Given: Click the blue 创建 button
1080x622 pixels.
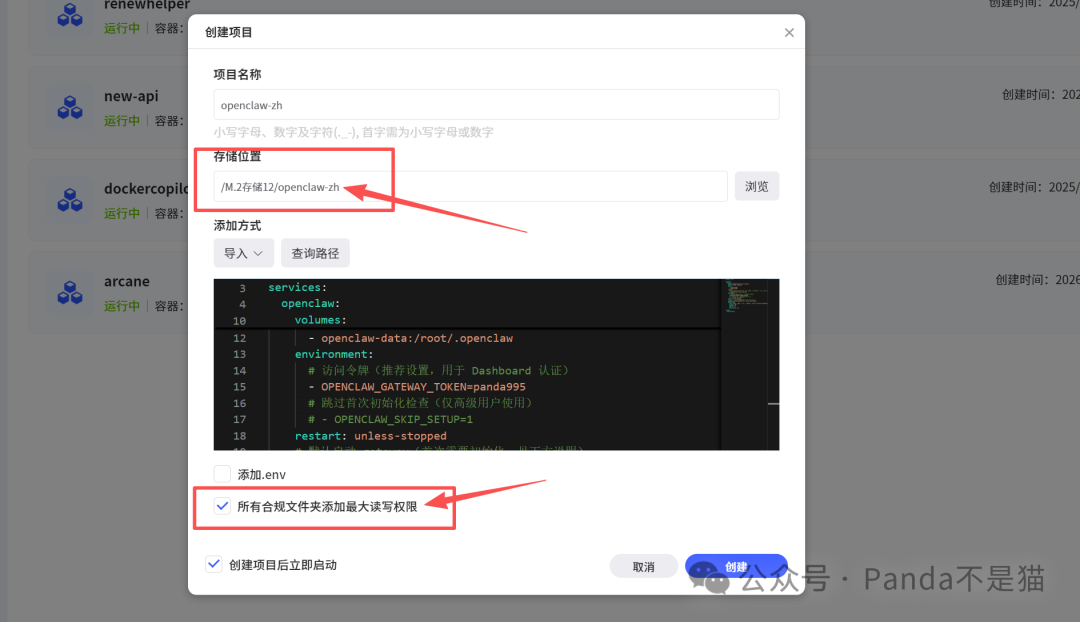Looking at the screenshot, I should [x=736, y=566].
